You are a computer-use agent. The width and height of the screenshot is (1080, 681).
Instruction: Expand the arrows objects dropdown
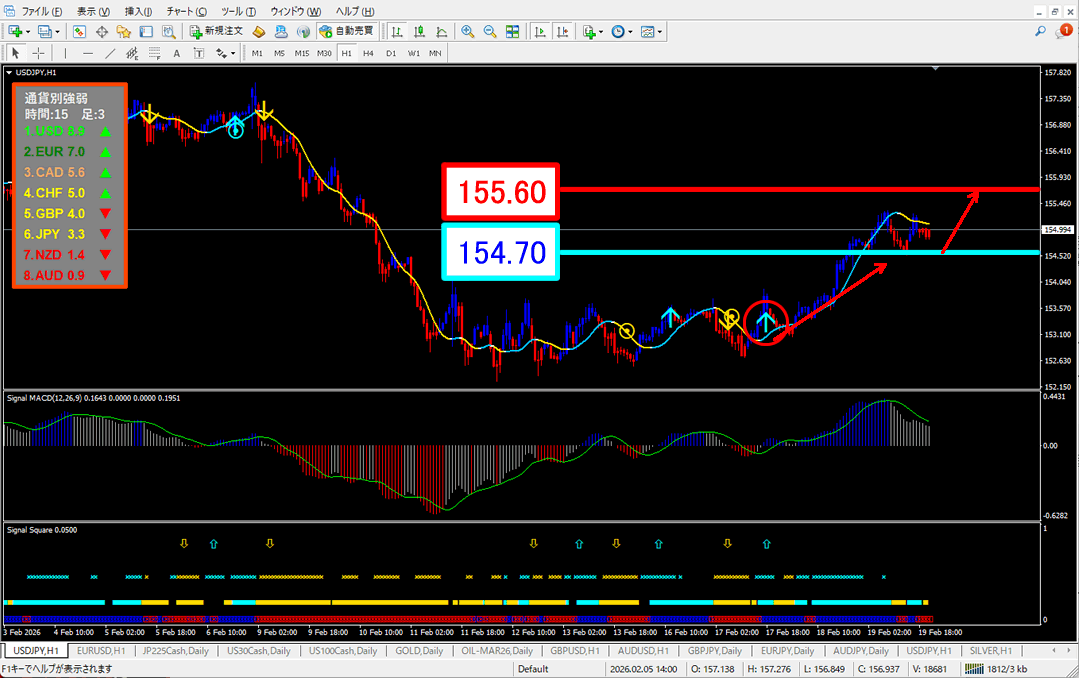235,53
